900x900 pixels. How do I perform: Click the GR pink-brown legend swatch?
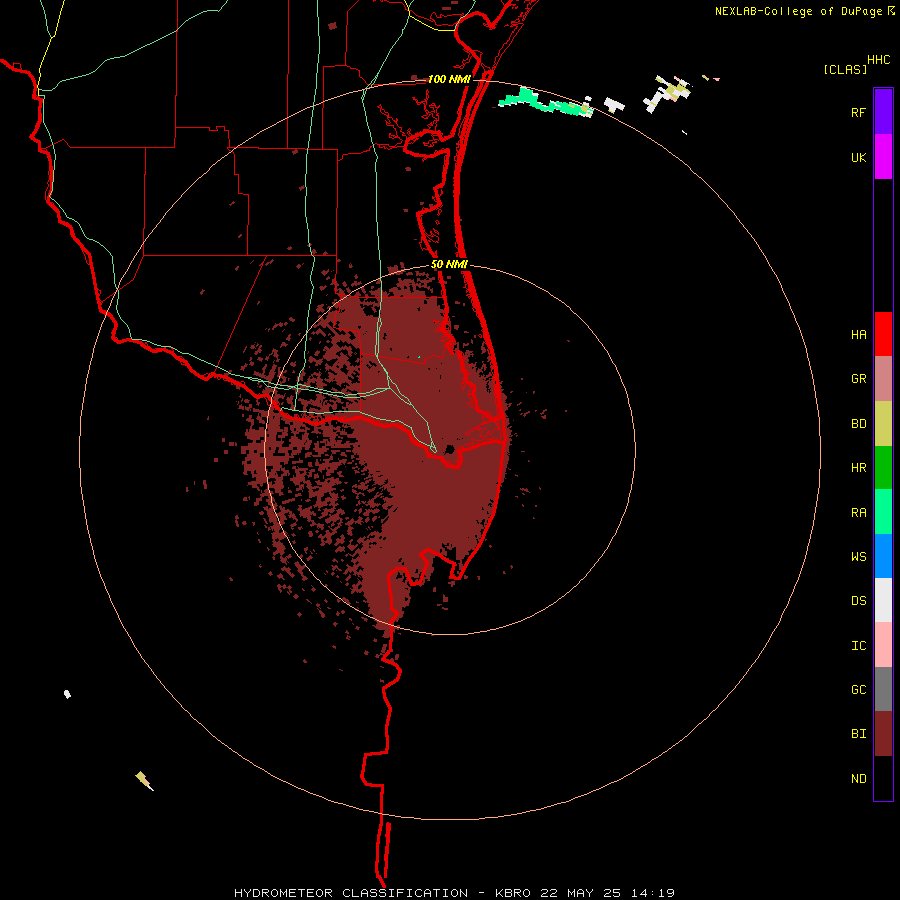(883, 379)
